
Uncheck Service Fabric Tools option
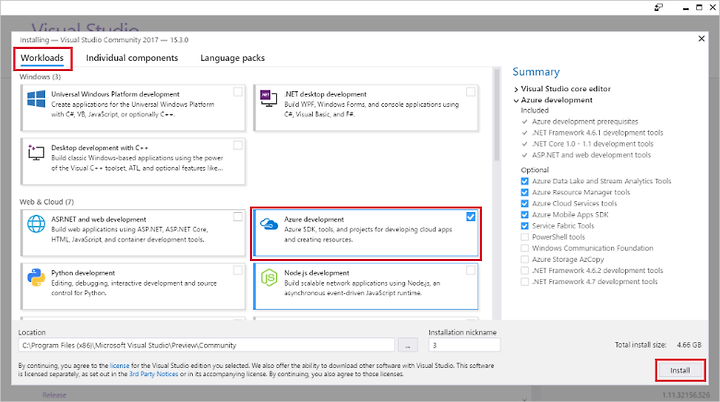524,226
